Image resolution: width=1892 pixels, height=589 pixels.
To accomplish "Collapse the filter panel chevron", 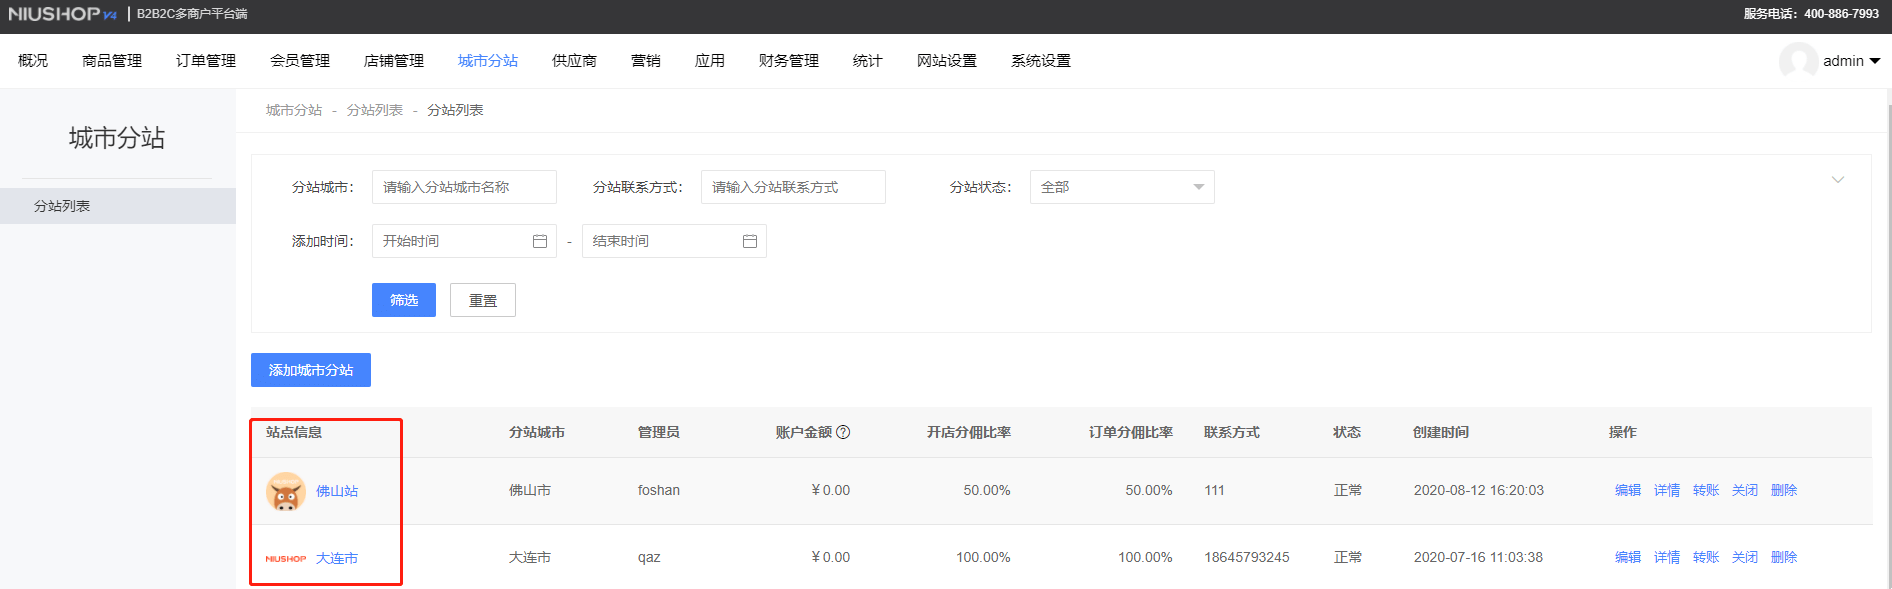I will pos(1838,180).
